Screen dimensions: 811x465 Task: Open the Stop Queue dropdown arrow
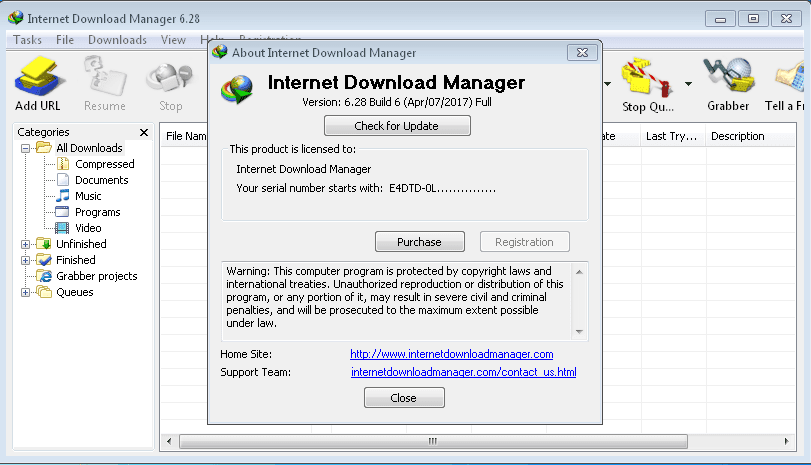click(x=688, y=84)
